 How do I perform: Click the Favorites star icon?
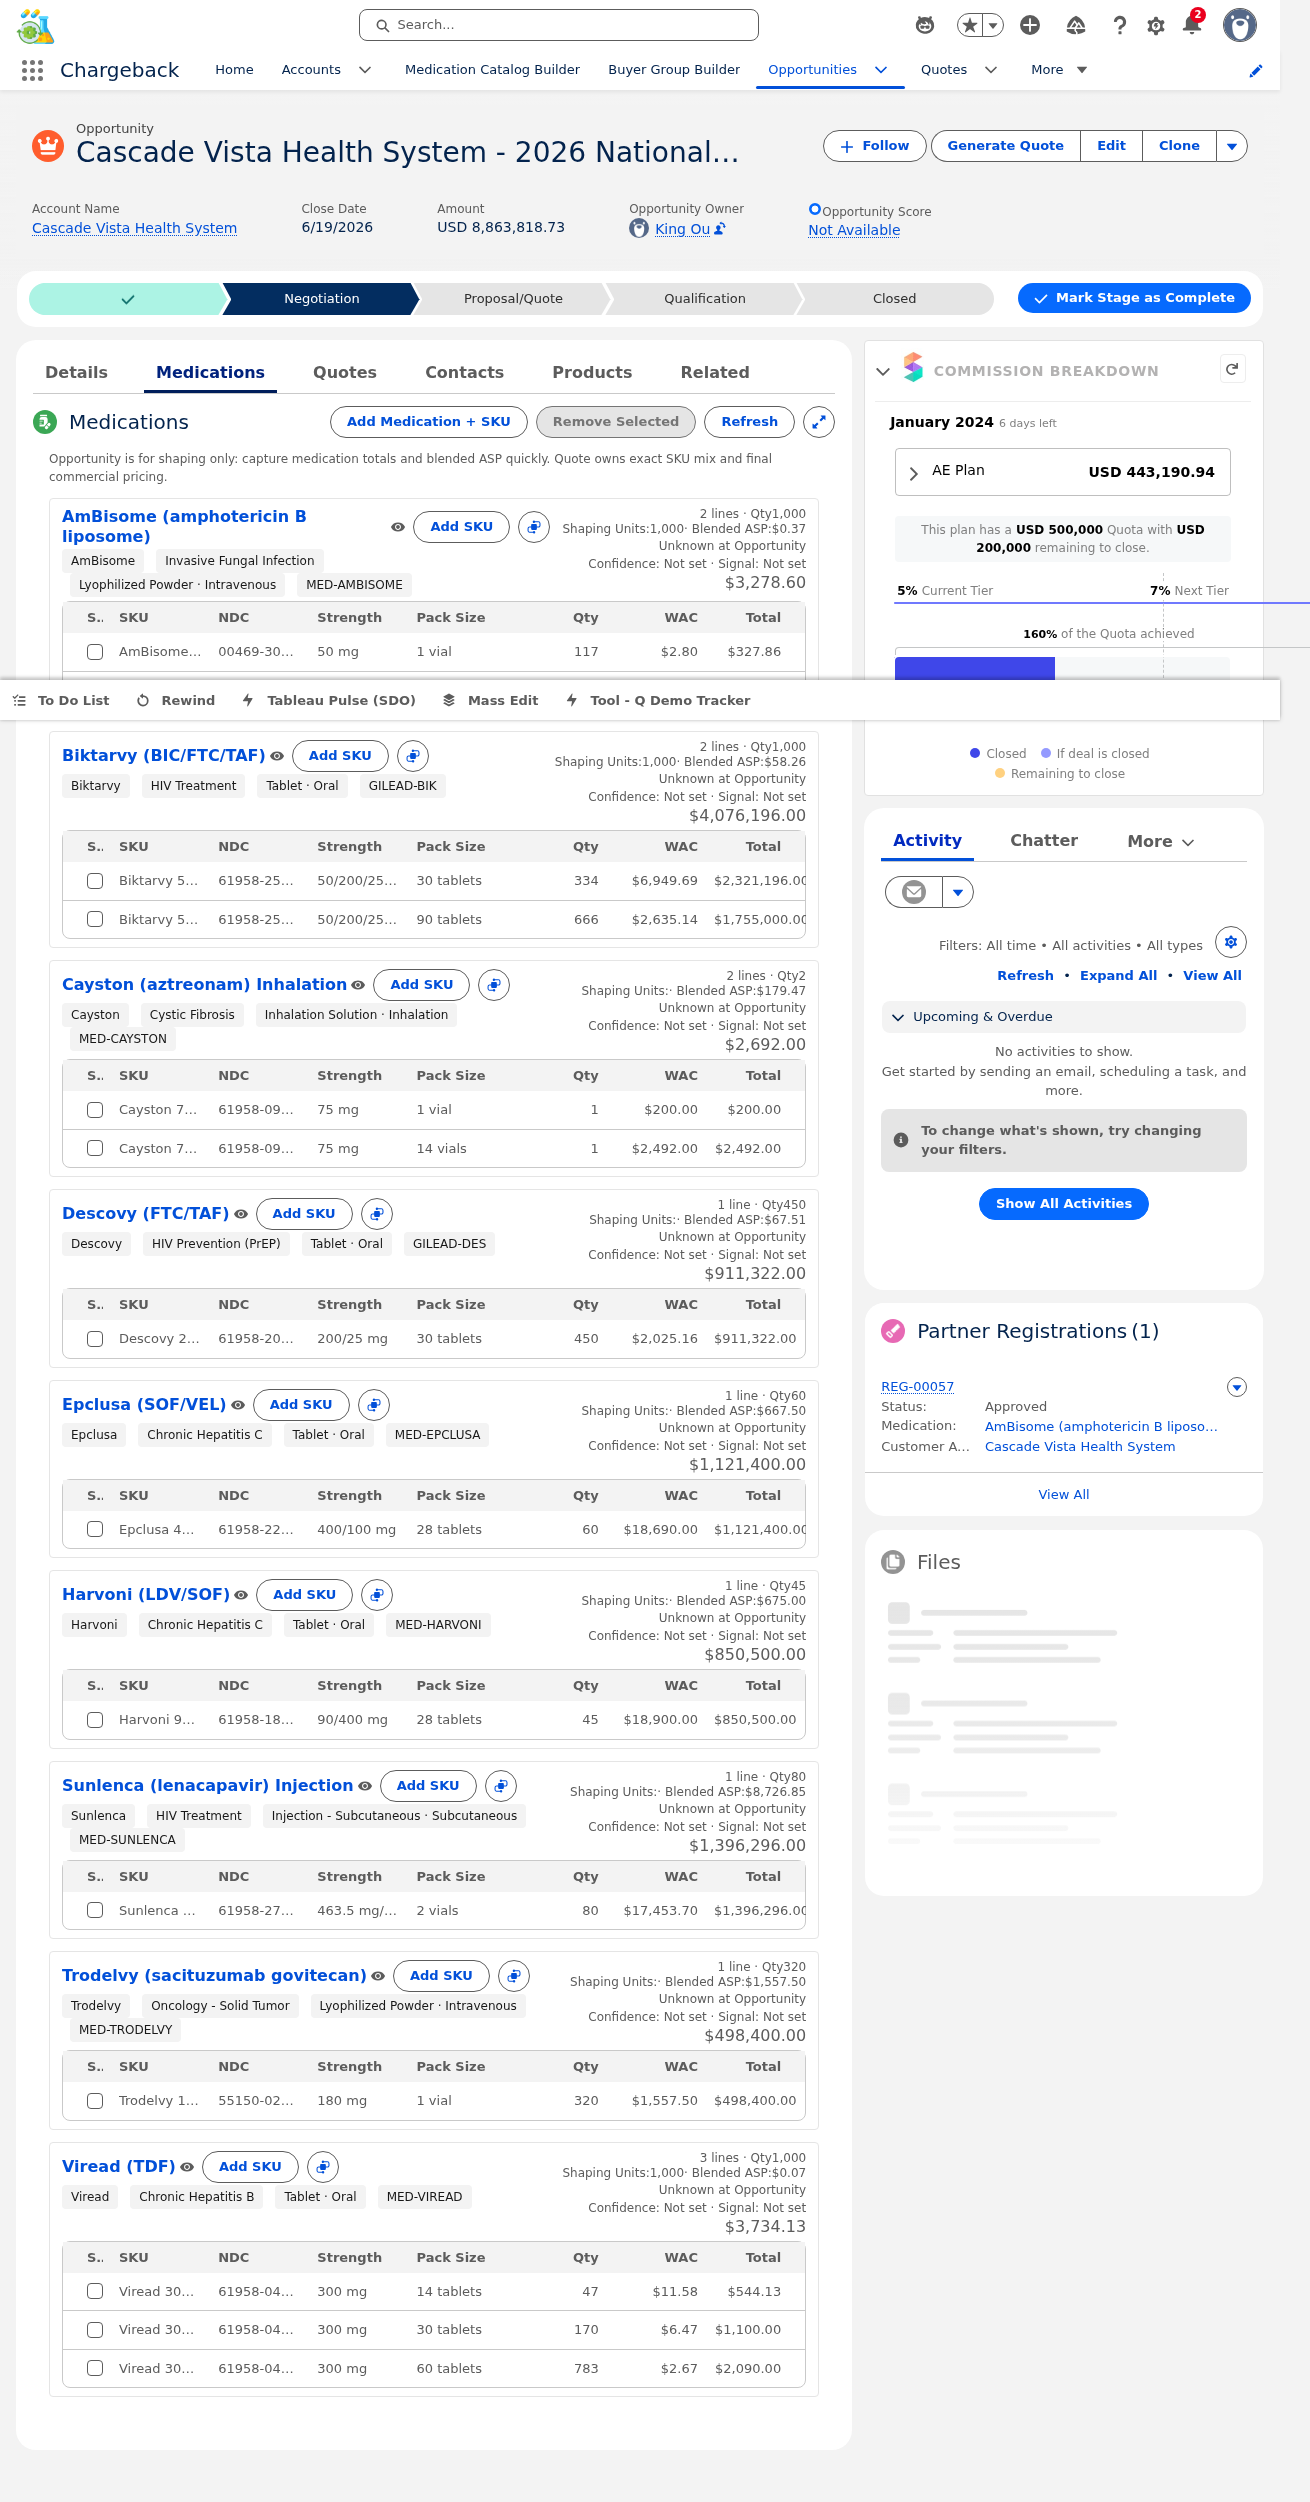pyautogui.click(x=970, y=25)
